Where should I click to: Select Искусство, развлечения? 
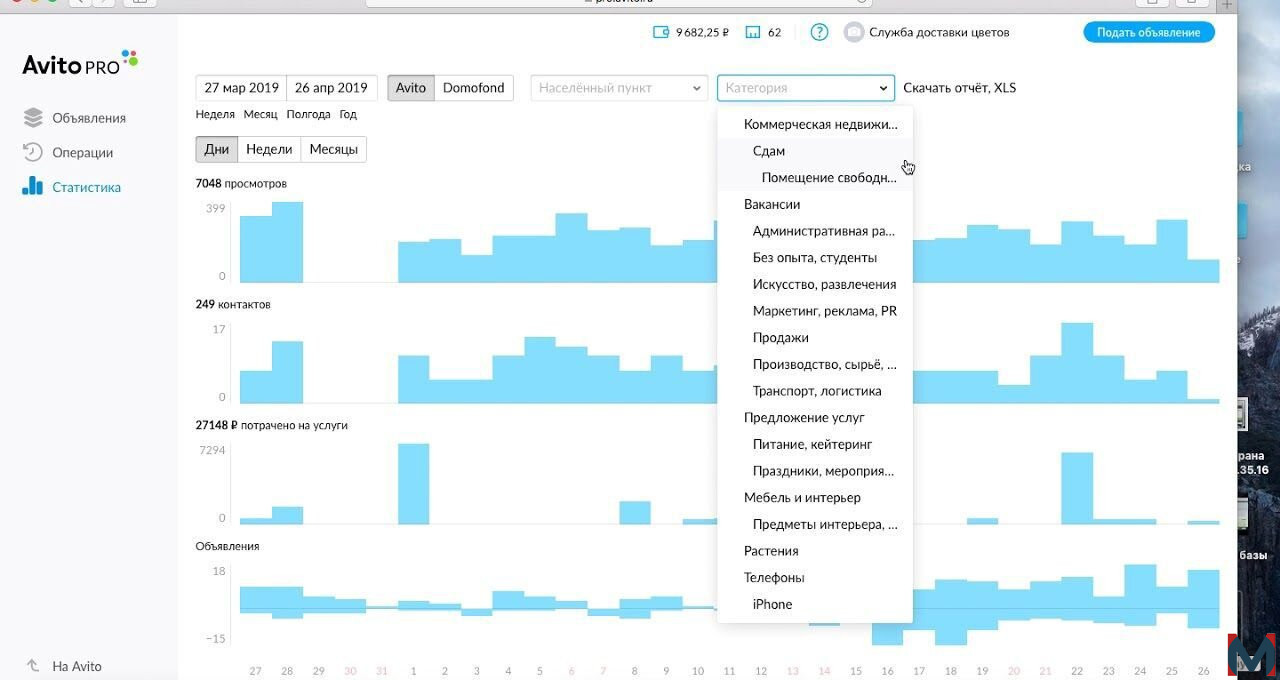pyautogui.click(x=815, y=284)
